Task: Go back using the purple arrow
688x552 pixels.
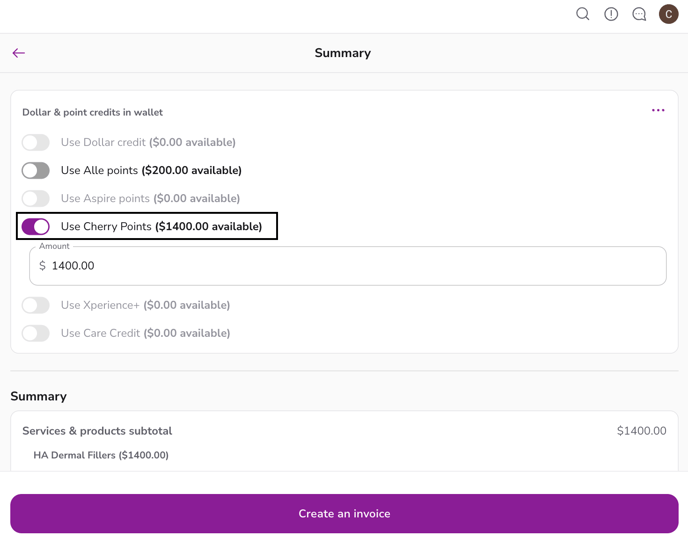Action: (x=19, y=53)
